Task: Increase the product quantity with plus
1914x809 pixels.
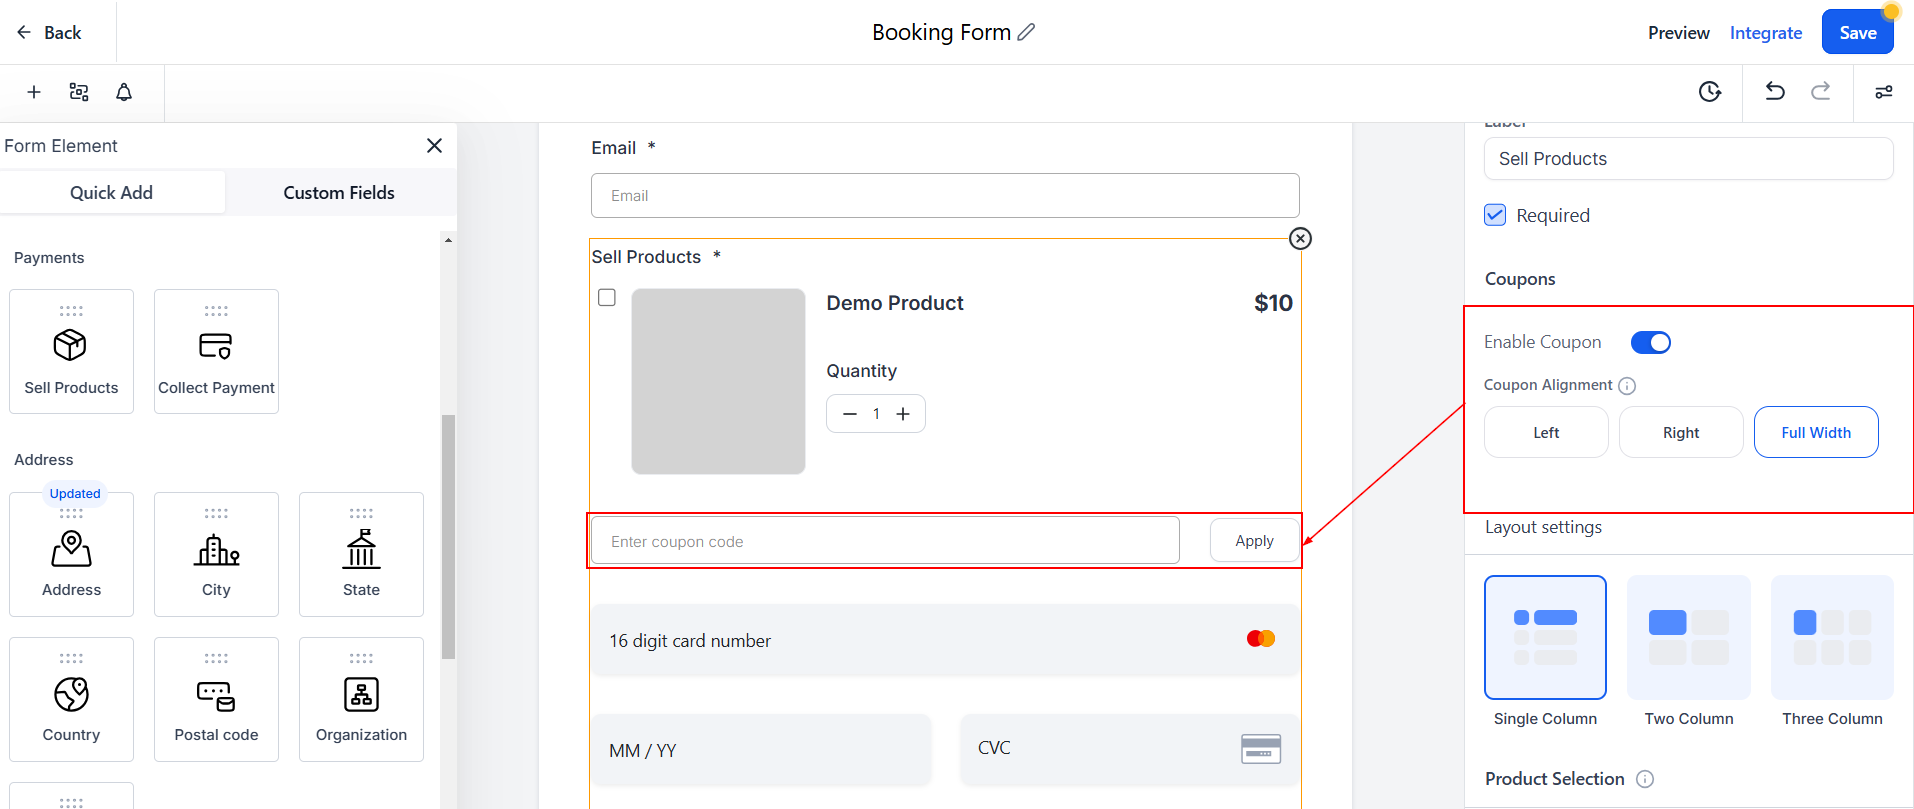Action: coord(903,414)
